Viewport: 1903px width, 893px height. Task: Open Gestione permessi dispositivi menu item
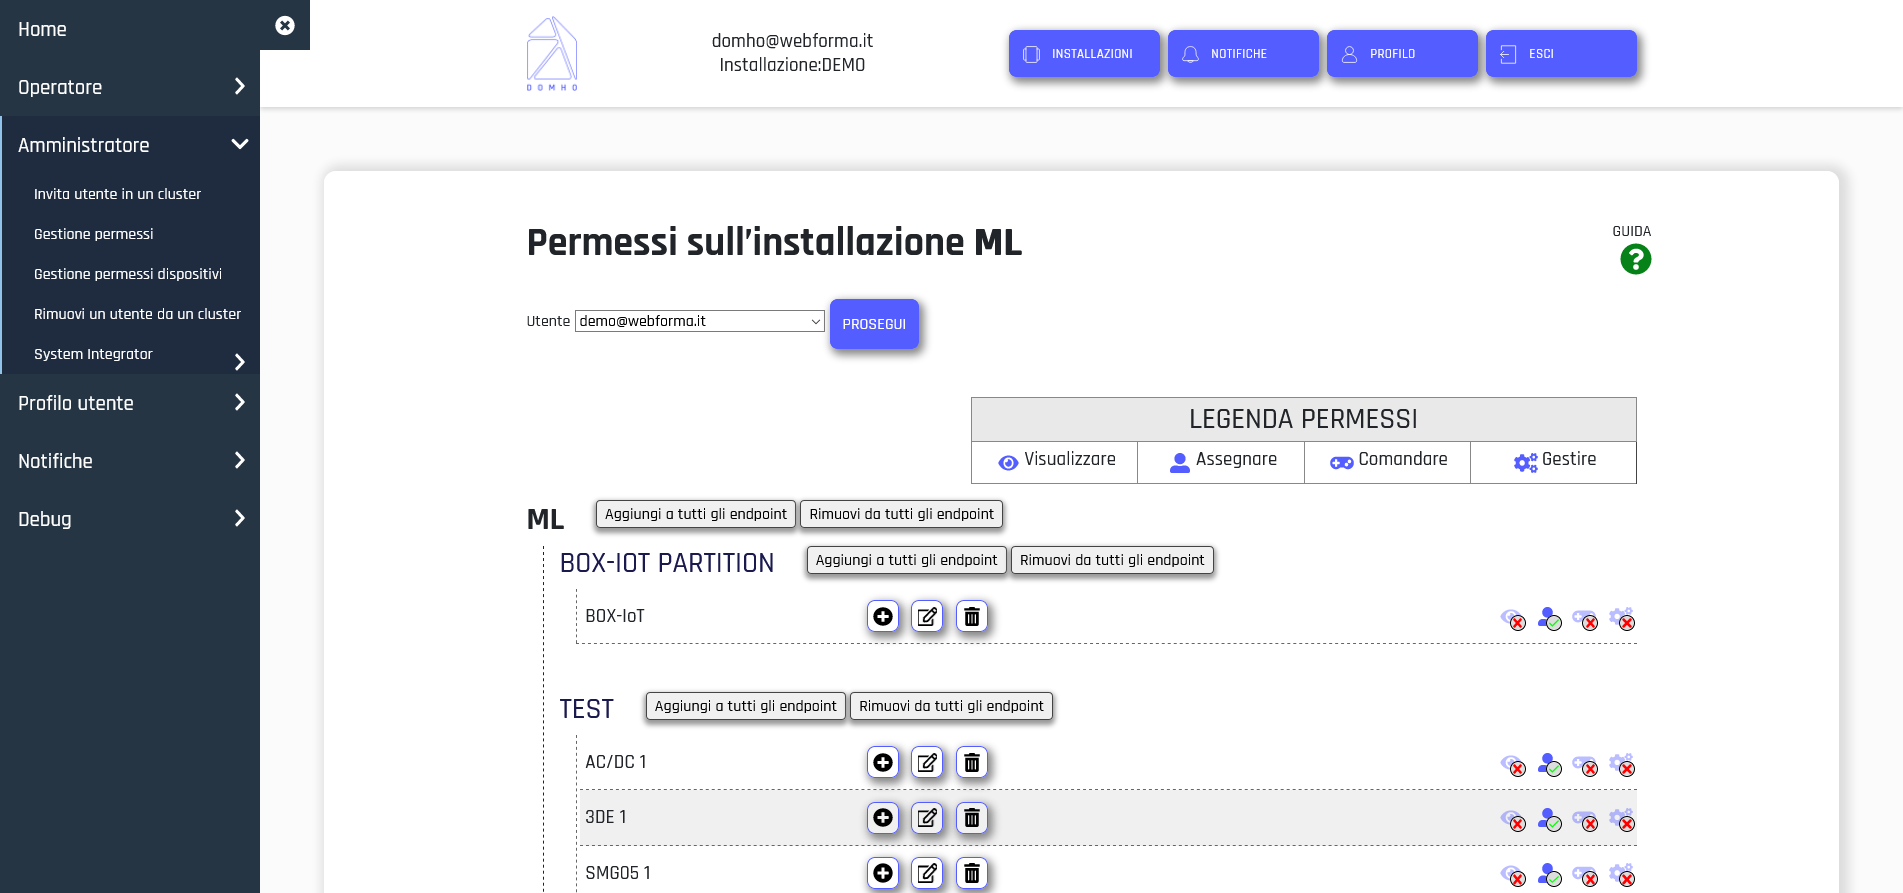128,274
